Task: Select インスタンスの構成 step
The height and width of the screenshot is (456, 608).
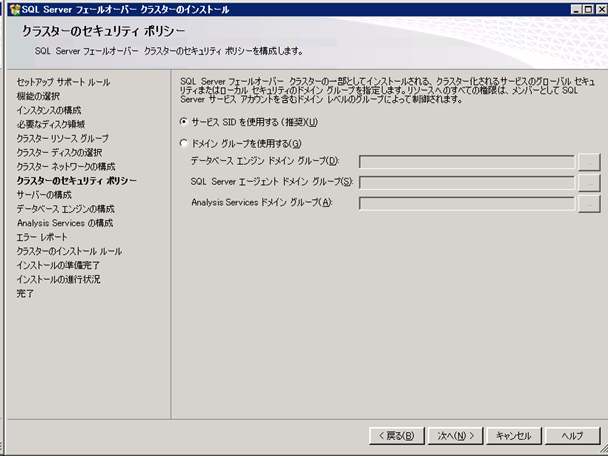Action: click(49, 110)
